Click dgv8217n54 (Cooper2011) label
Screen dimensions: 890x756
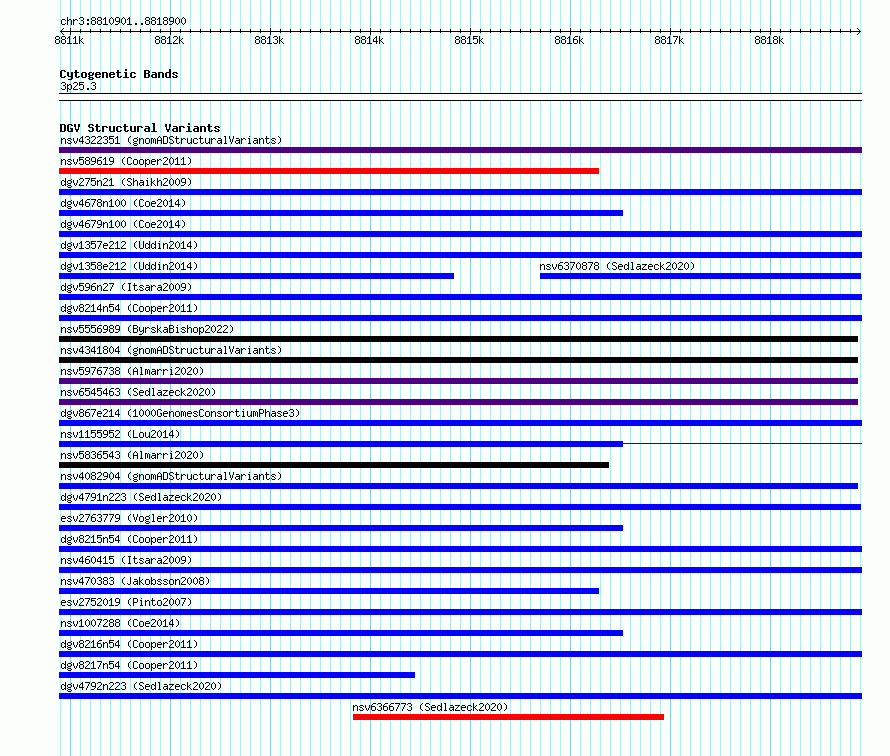[129, 665]
